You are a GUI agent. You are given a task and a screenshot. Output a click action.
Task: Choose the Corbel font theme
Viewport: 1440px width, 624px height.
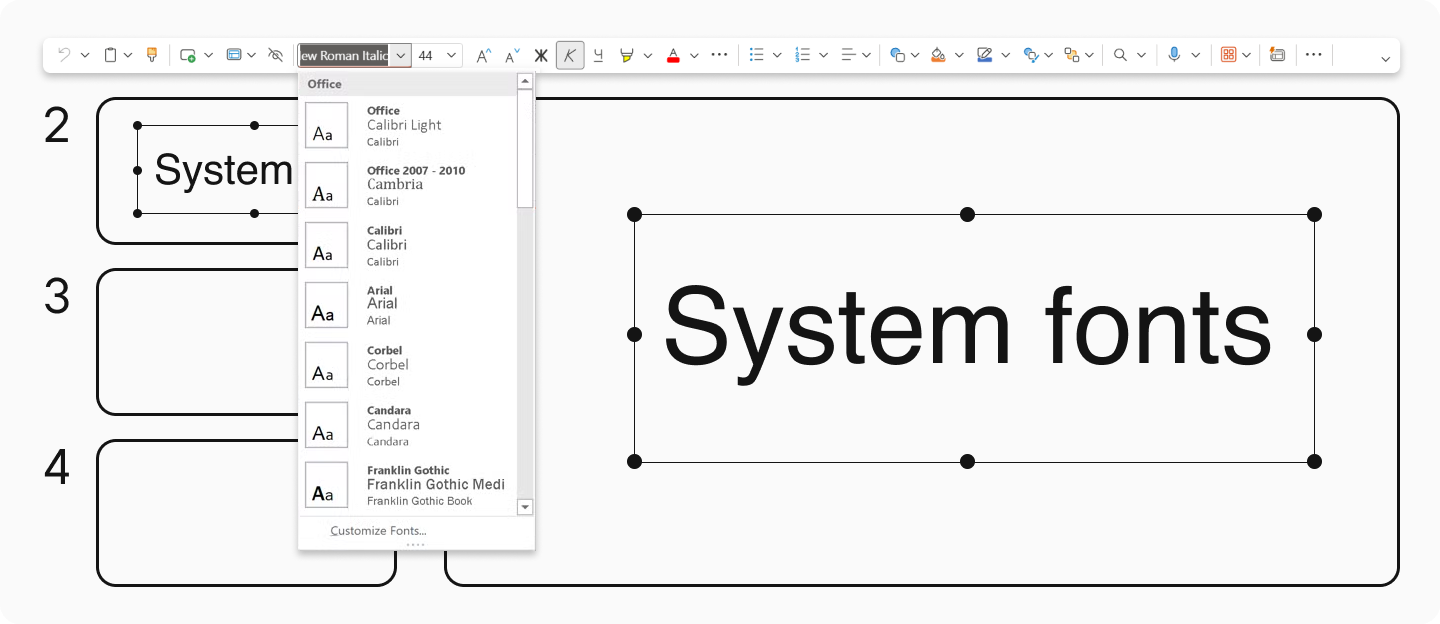(408, 366)
